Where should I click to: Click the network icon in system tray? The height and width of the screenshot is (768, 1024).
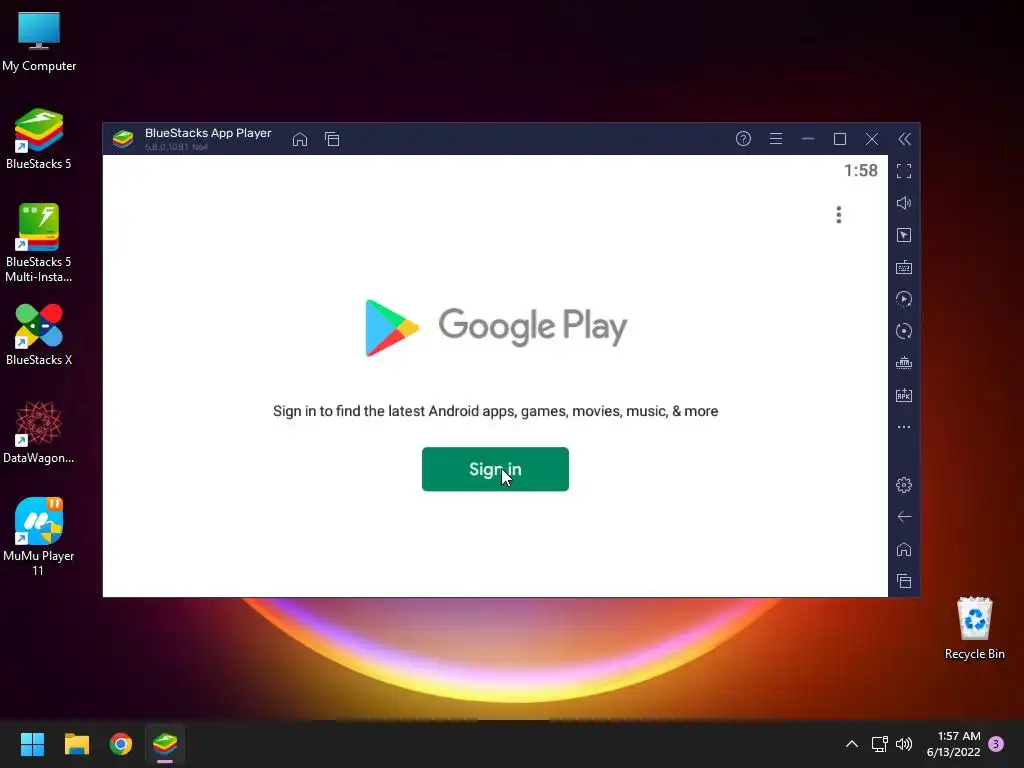880,744
